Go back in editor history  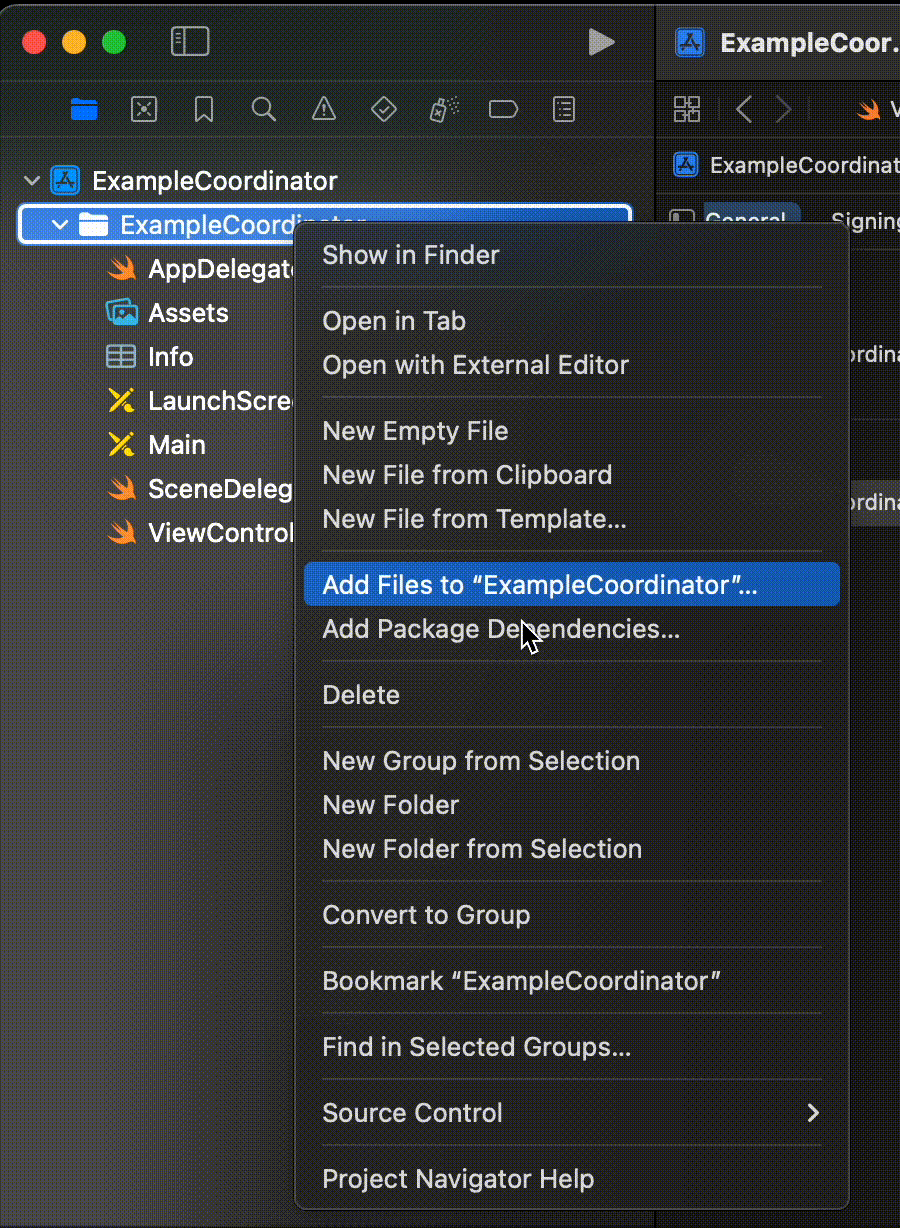744,109
